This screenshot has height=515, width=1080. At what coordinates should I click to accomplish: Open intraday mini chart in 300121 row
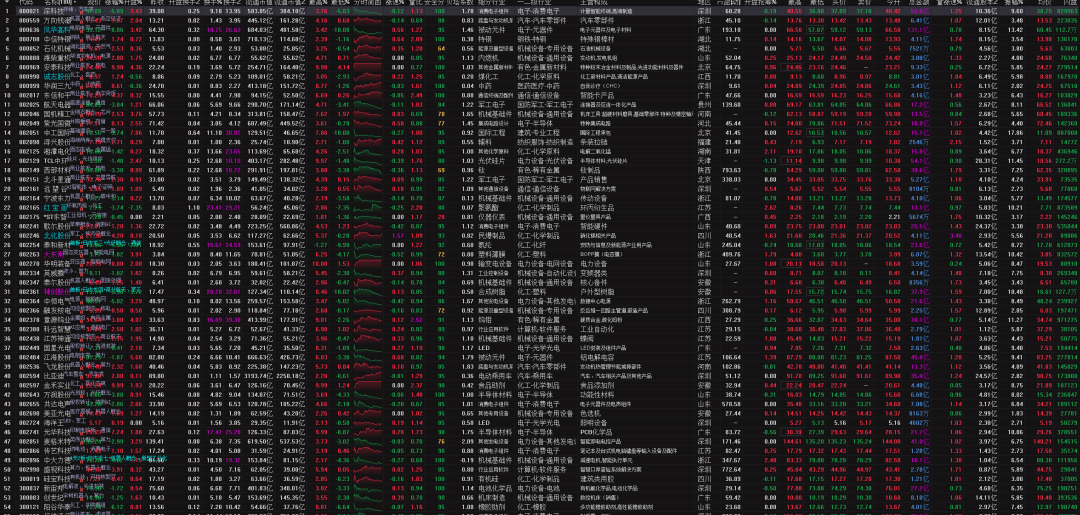click(x=366, y=505)
